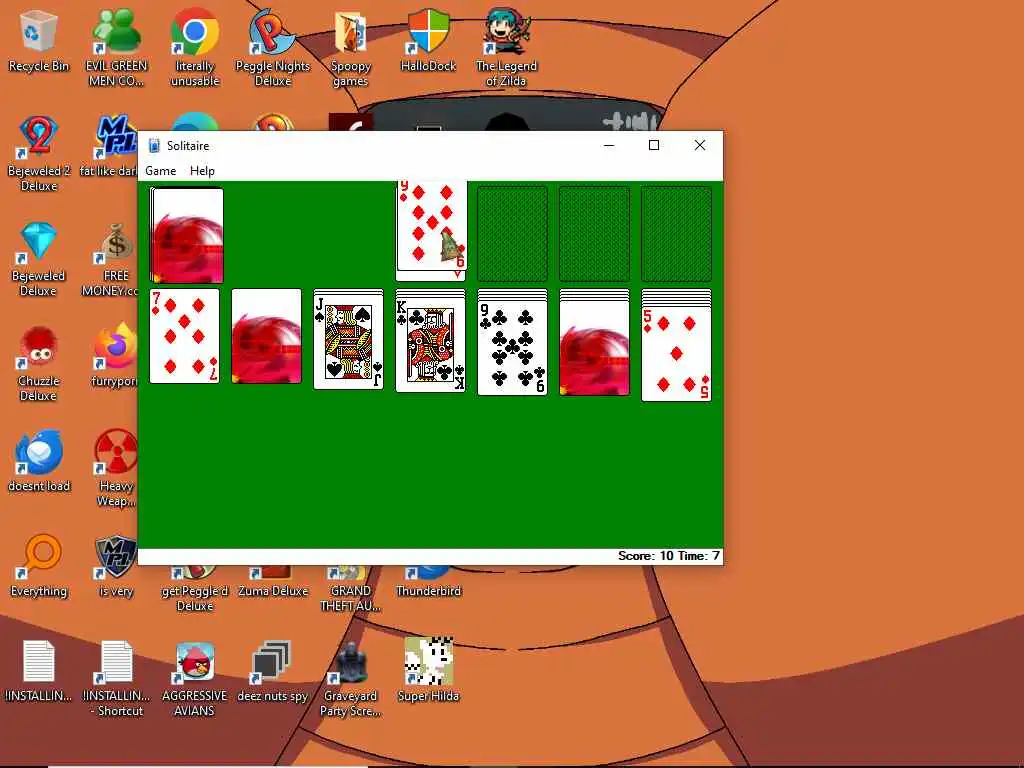Open the Game menu in Solitaire
The width and height of the screenshot is (1024, 768).
(x=161, y=171)
